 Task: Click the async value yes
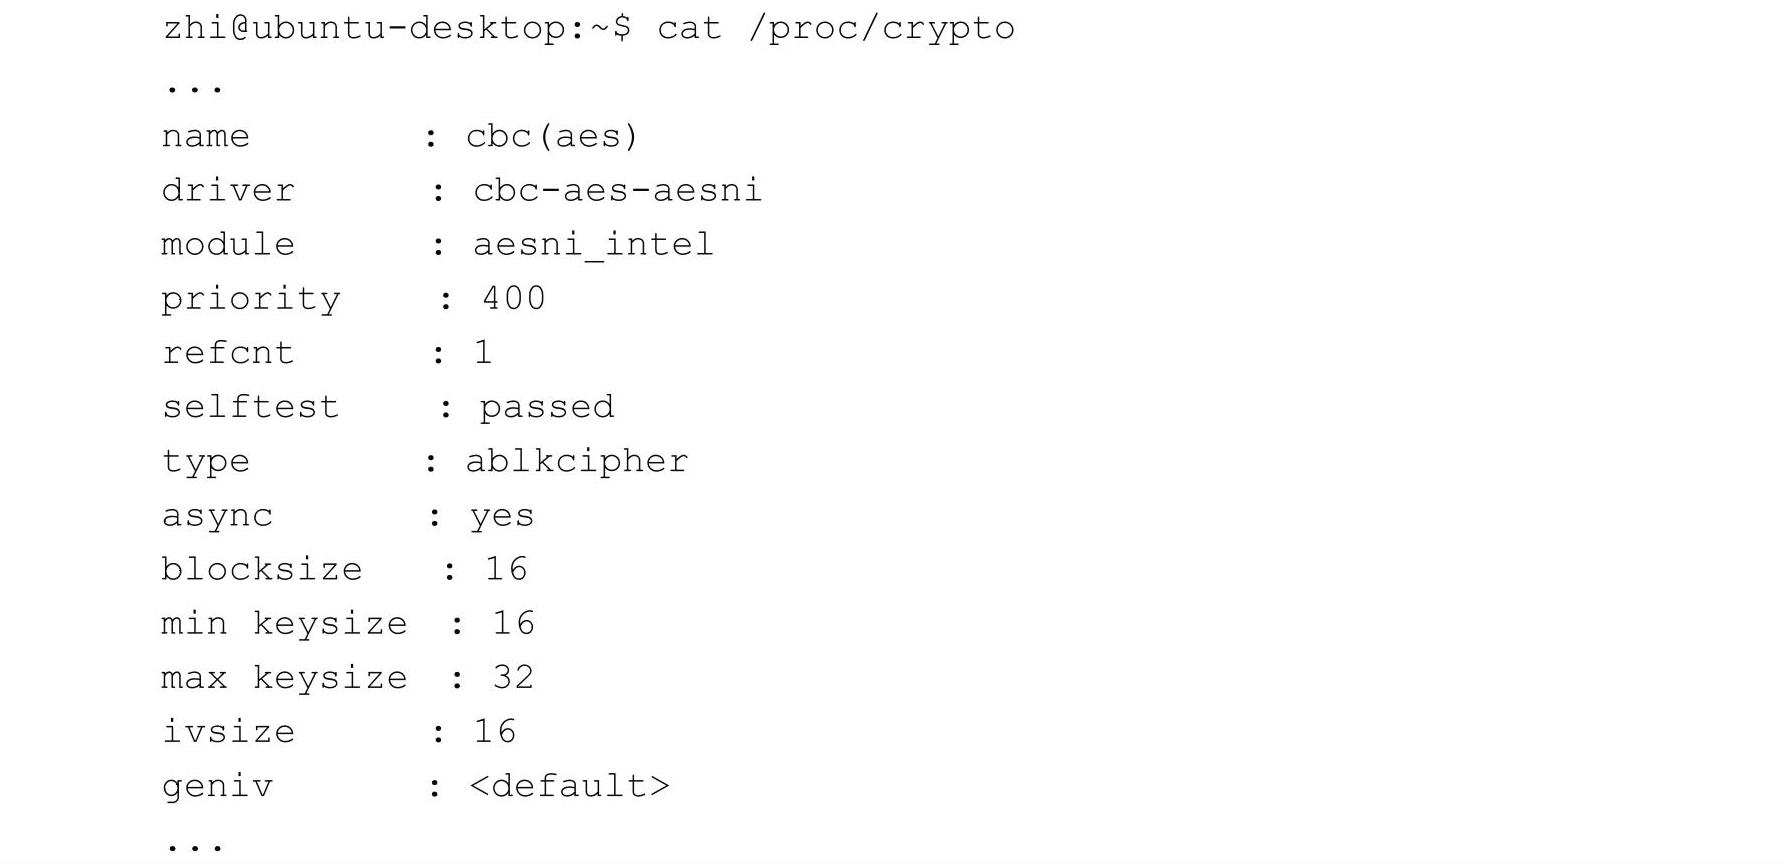point(502,516)
